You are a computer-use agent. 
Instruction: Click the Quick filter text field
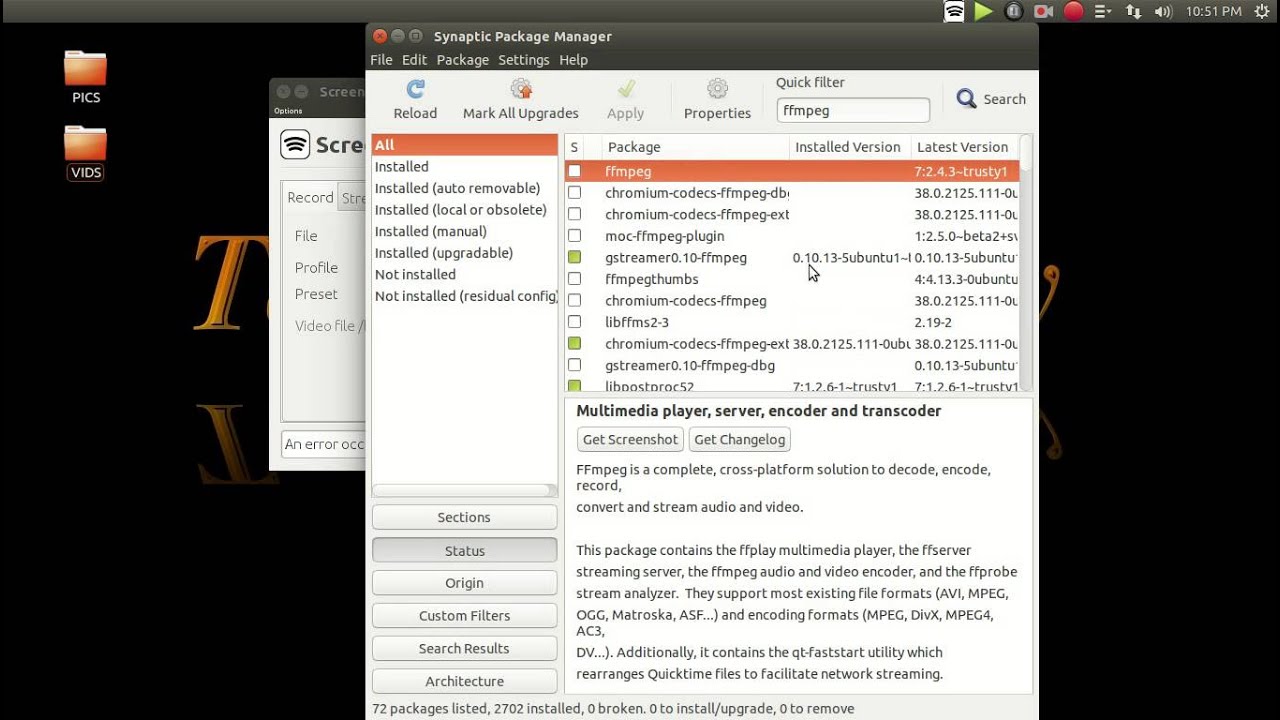[853, 111]
